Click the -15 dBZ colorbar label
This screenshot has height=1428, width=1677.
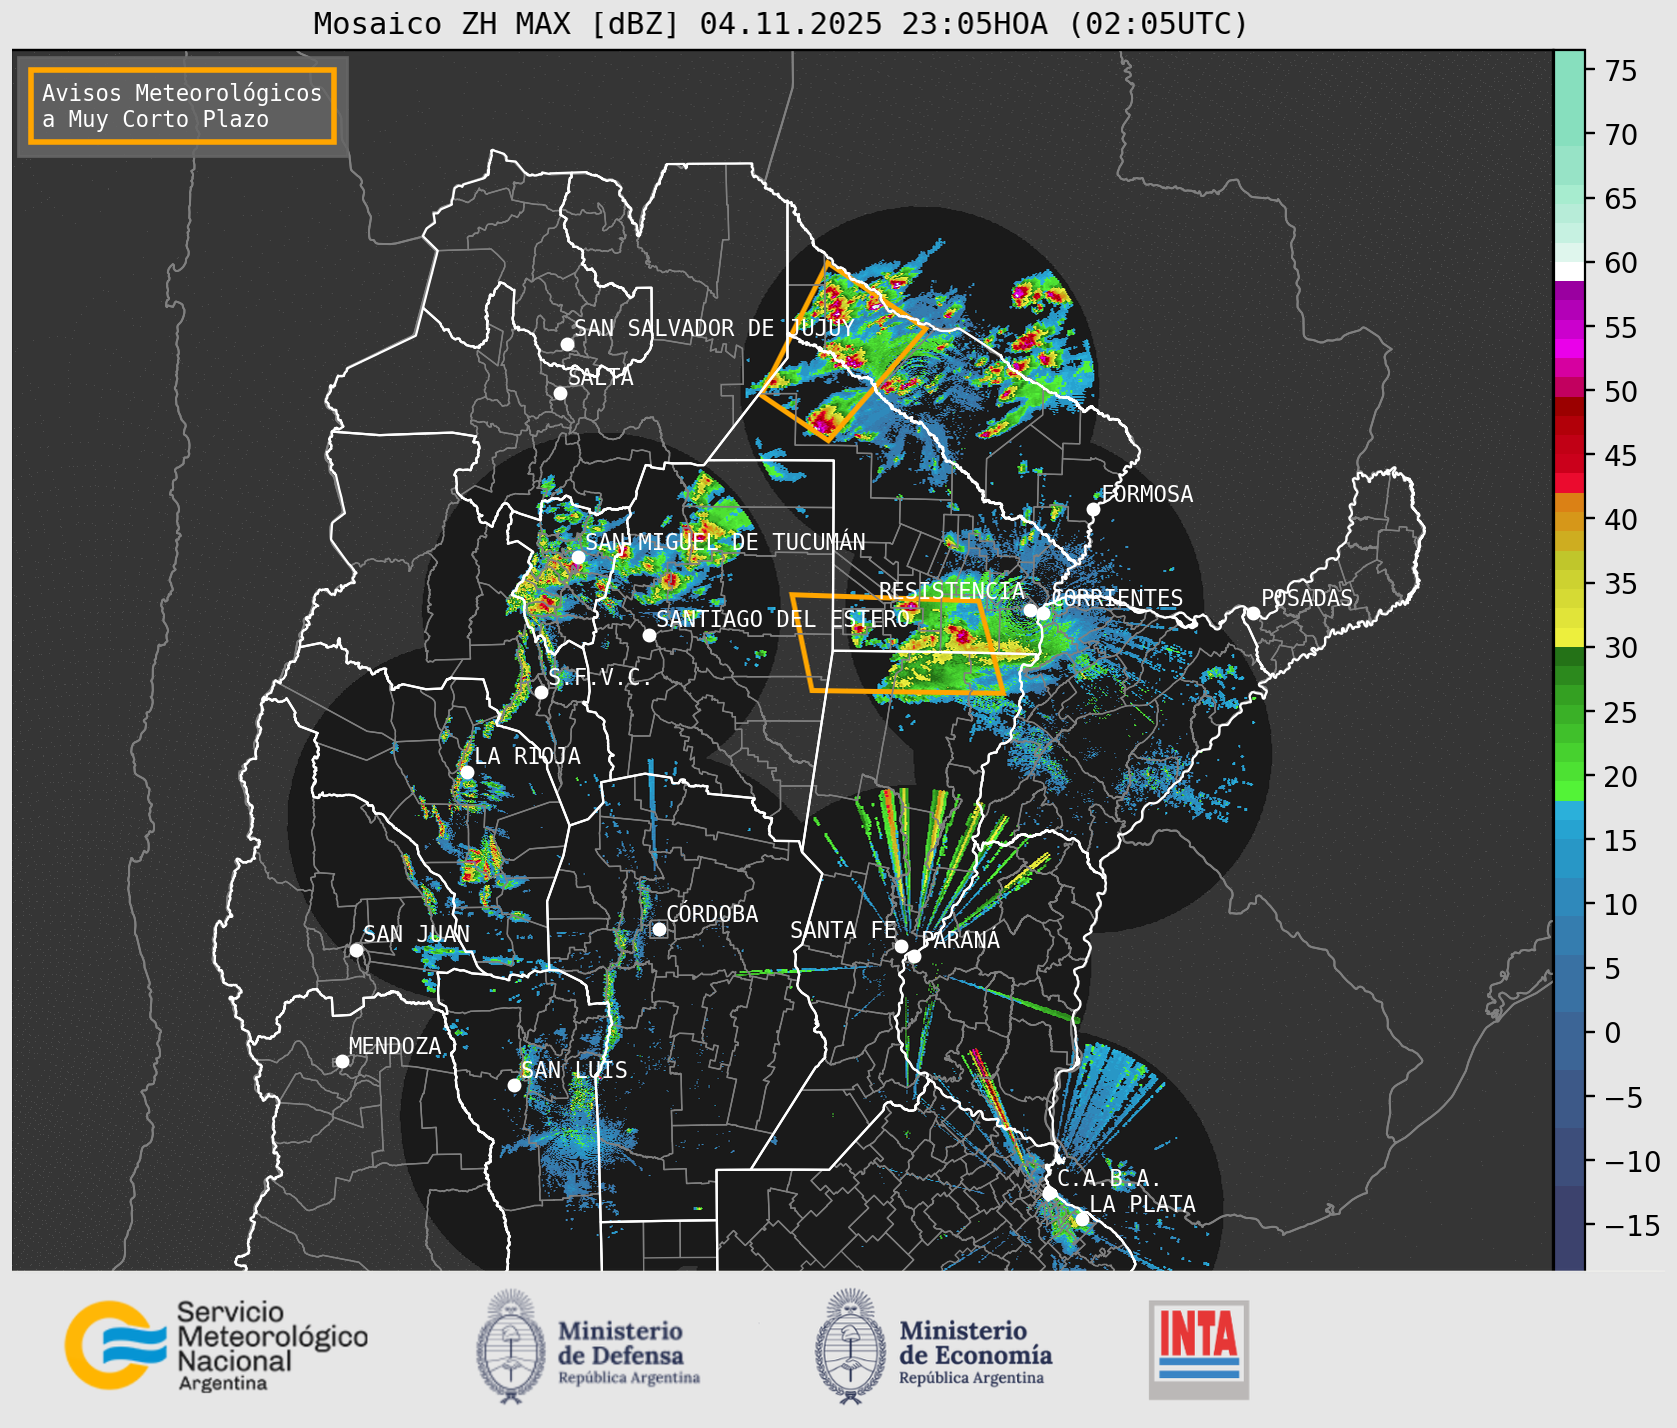coord(1631,1225)
